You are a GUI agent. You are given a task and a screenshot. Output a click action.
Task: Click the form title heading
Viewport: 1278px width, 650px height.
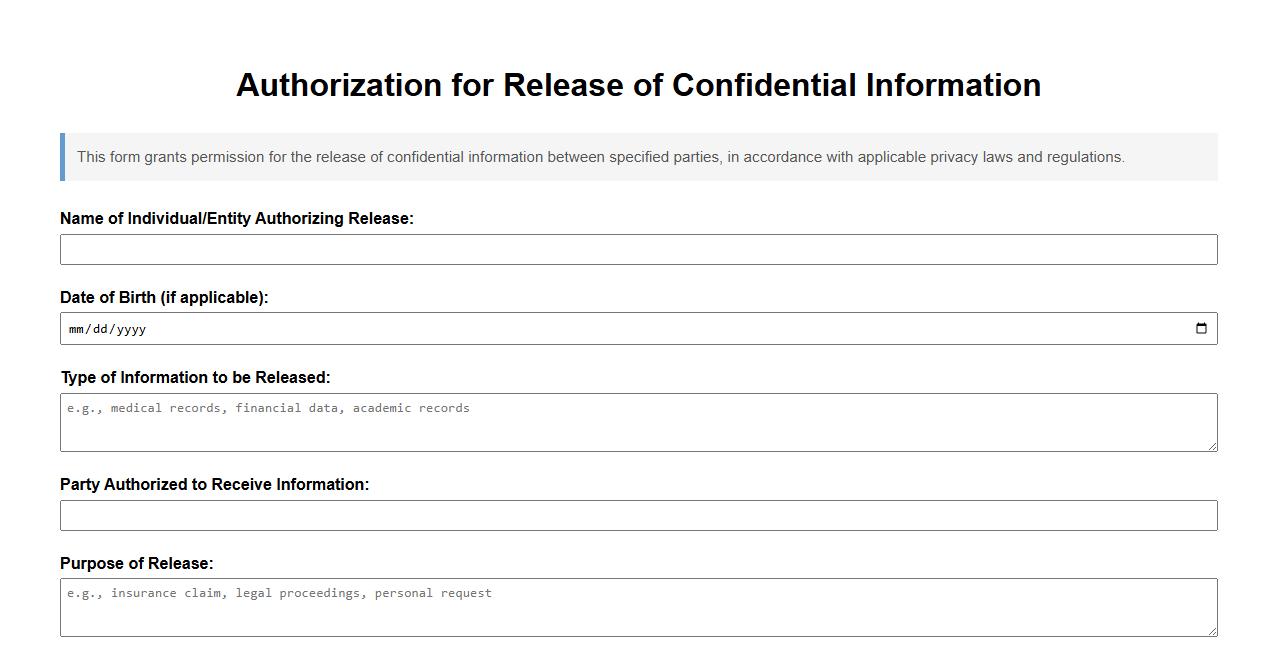click(x=638, y=85)
